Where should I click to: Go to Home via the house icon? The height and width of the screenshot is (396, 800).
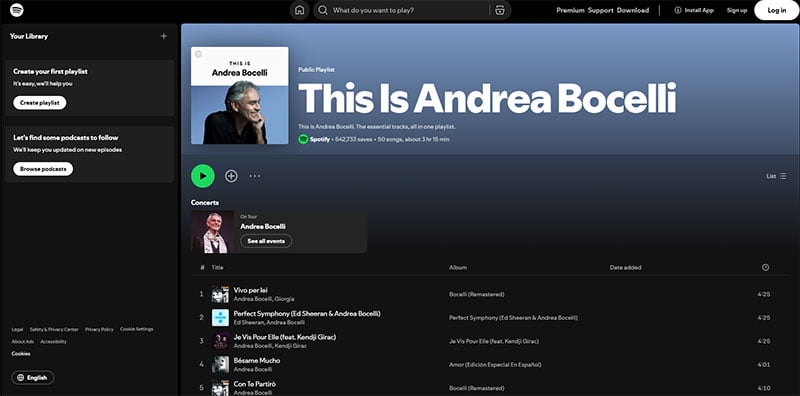click(x=299, y=10)
